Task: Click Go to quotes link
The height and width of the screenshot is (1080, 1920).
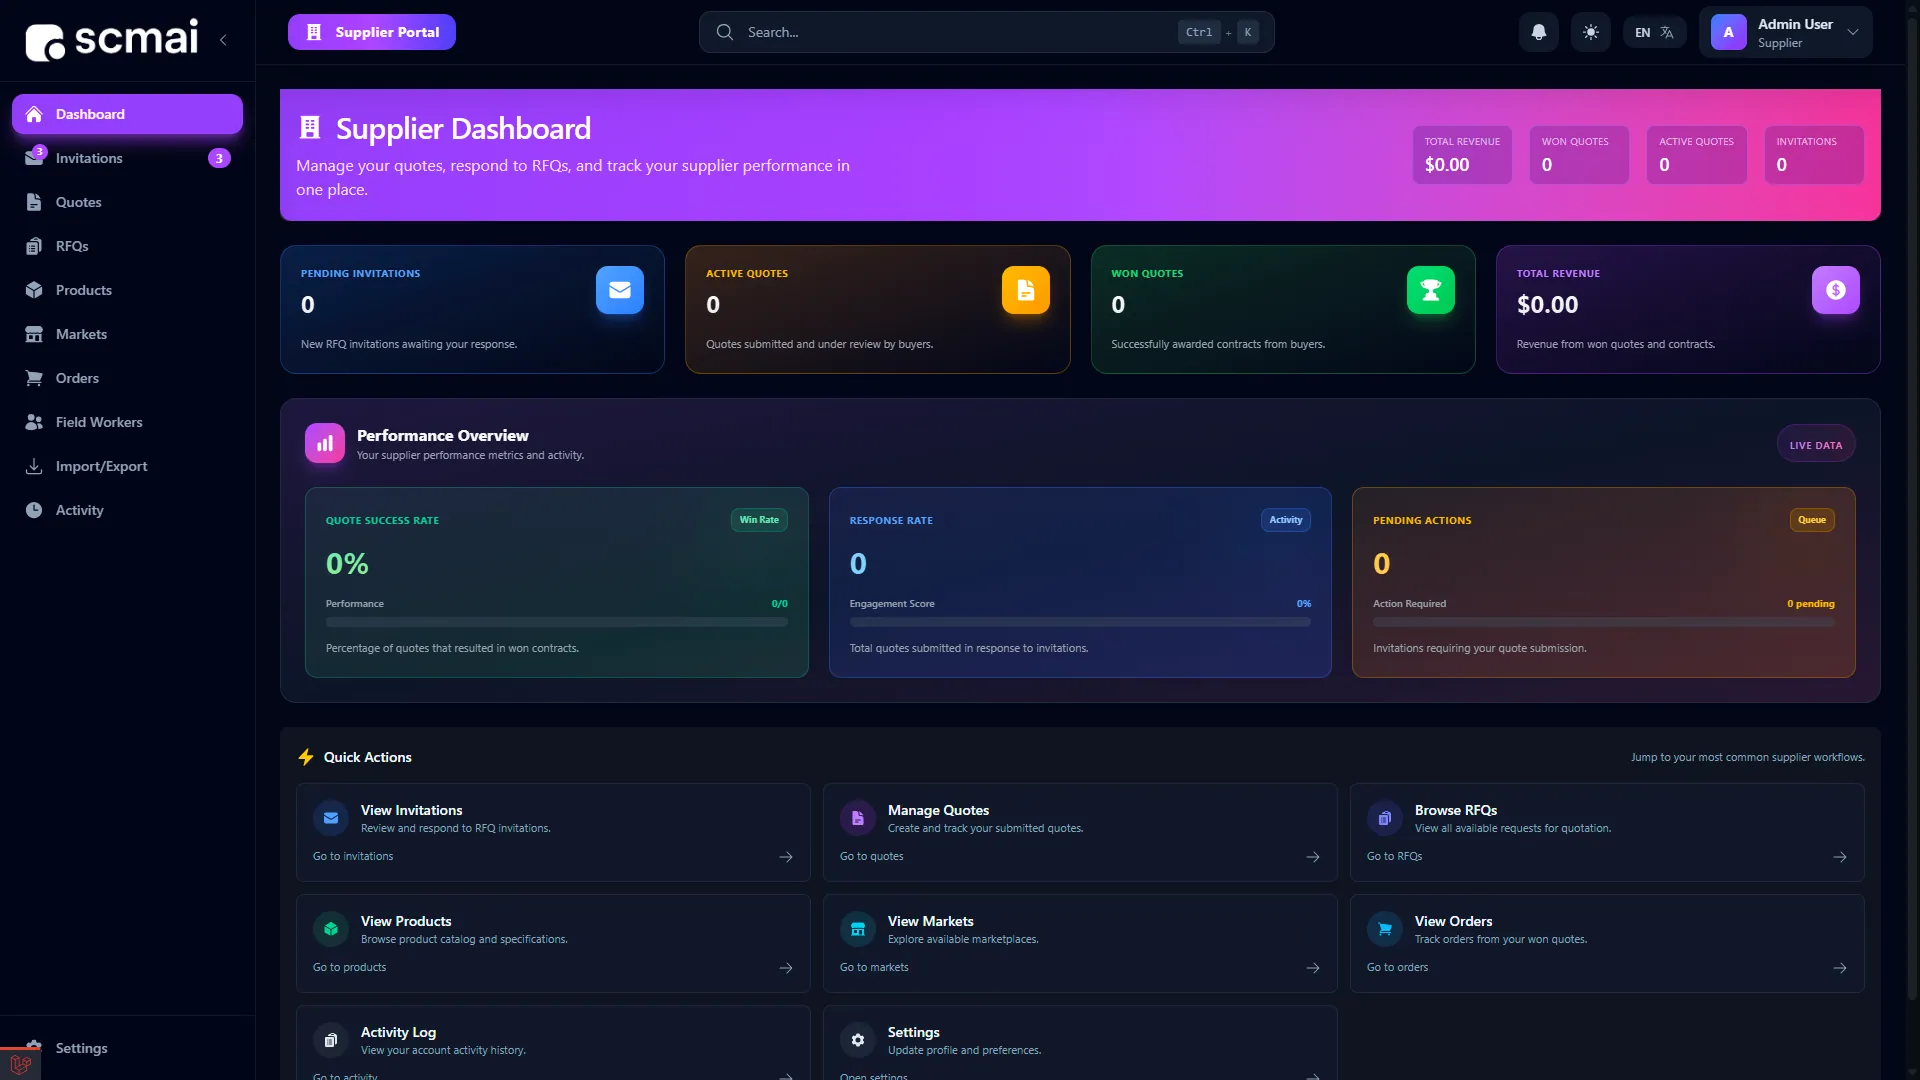Action: coord(872,857)
